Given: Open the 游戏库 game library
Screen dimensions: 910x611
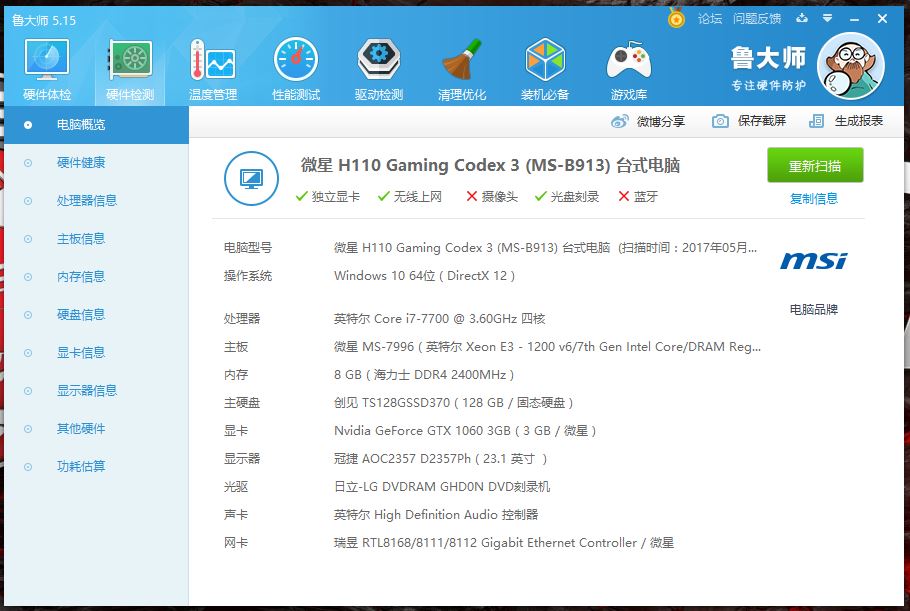Looking at the screenshot, I should [627, 67].
